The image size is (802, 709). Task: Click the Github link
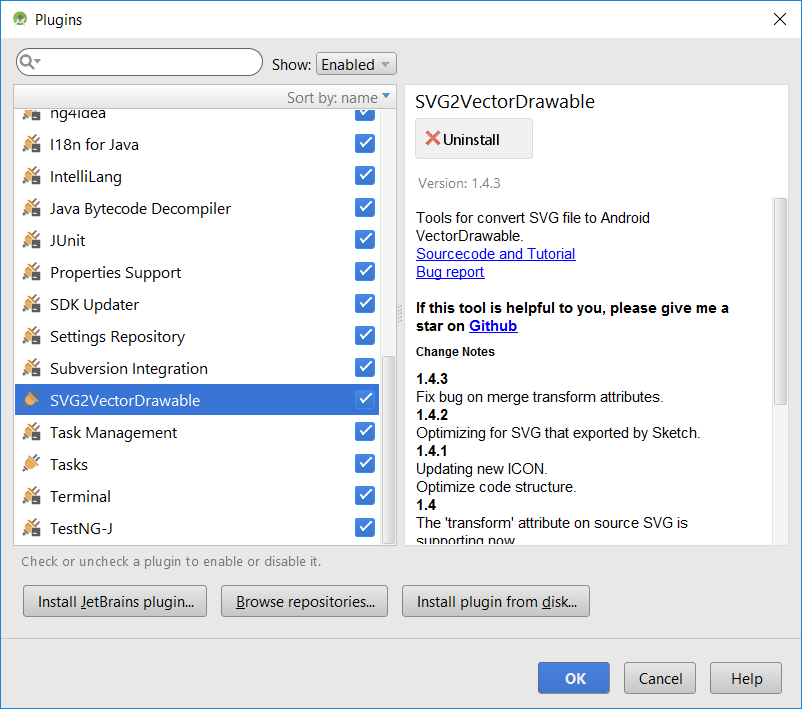coord(492,325)
